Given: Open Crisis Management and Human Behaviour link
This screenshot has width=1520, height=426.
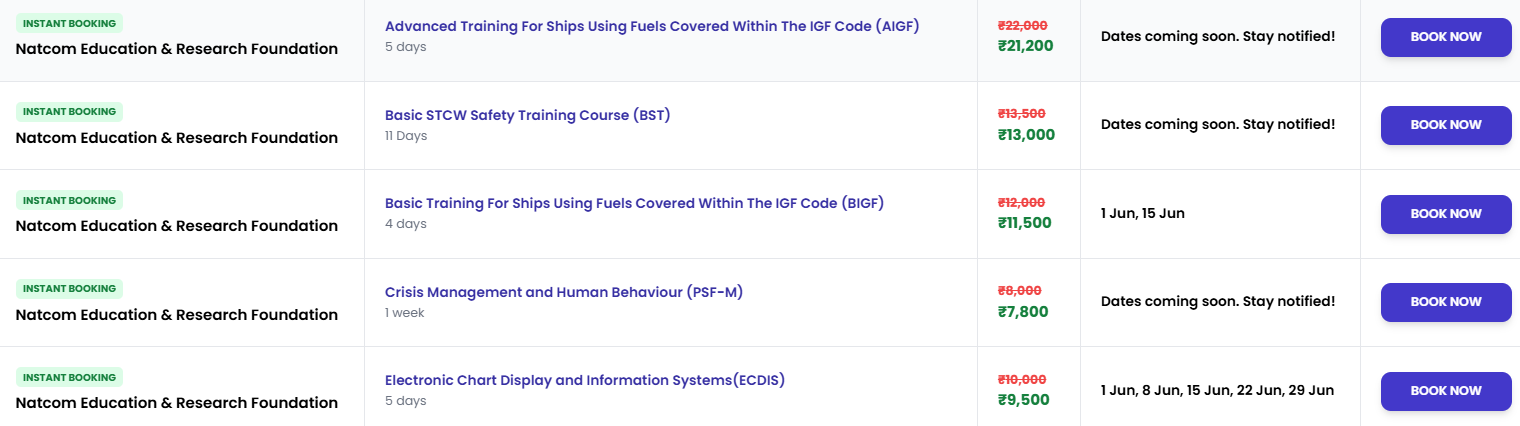Looking at the screenshot, I should [564, 292].
